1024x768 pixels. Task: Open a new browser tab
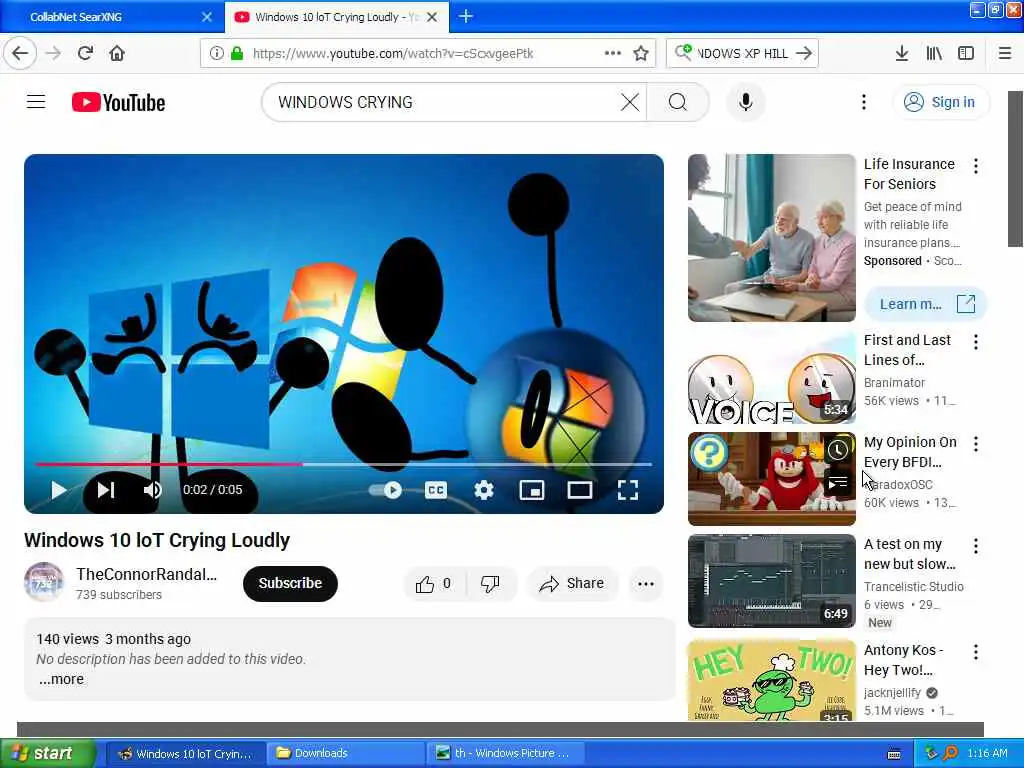click(466, 16)
